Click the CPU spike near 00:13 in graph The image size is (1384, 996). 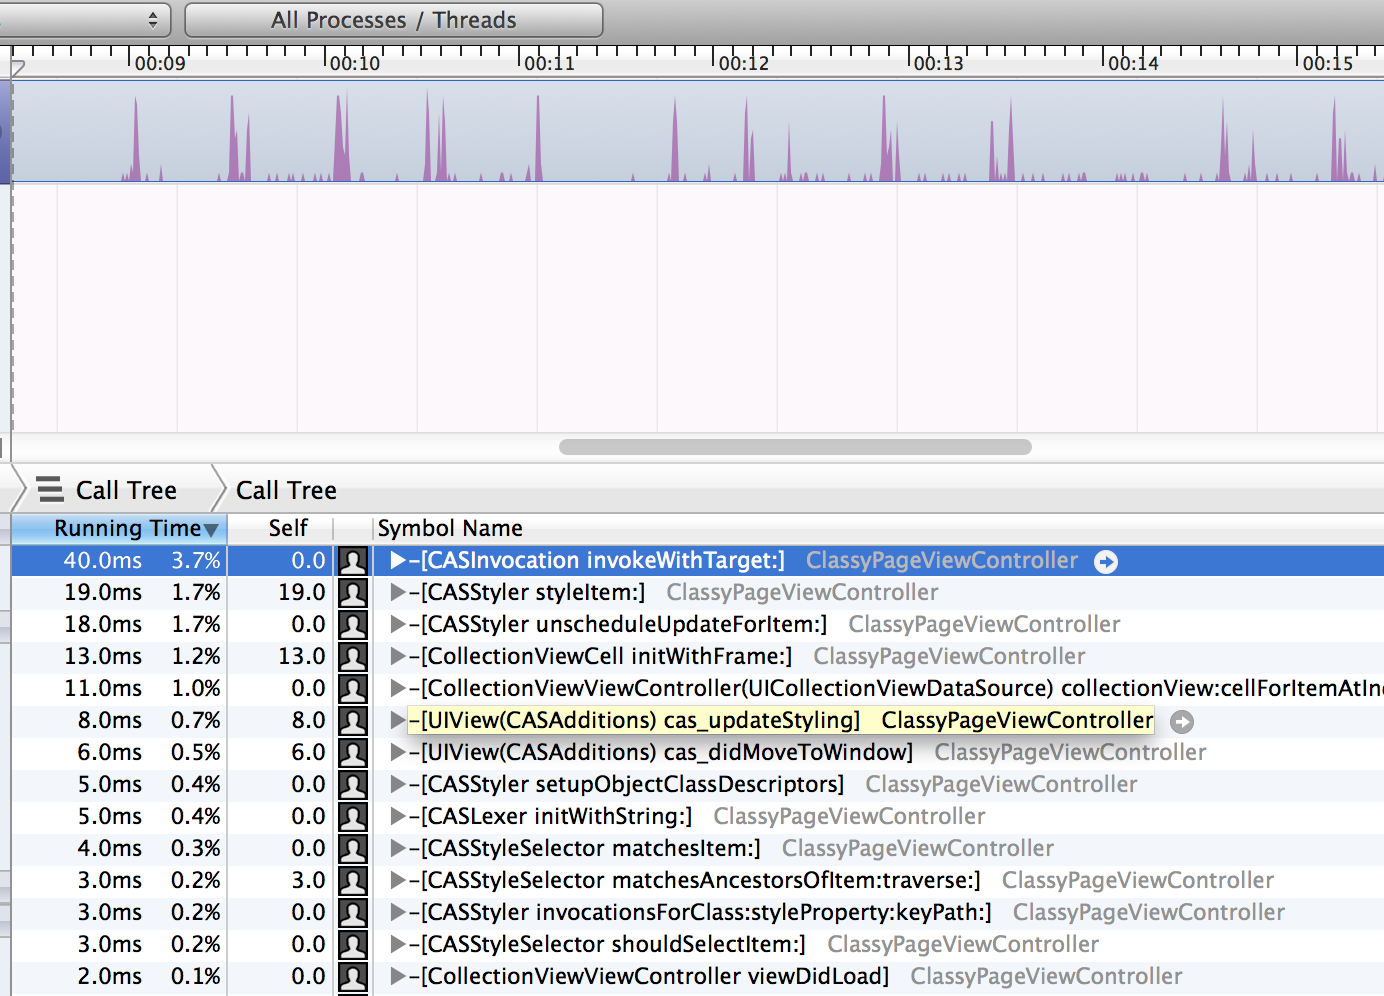click(x=885, y=140)
